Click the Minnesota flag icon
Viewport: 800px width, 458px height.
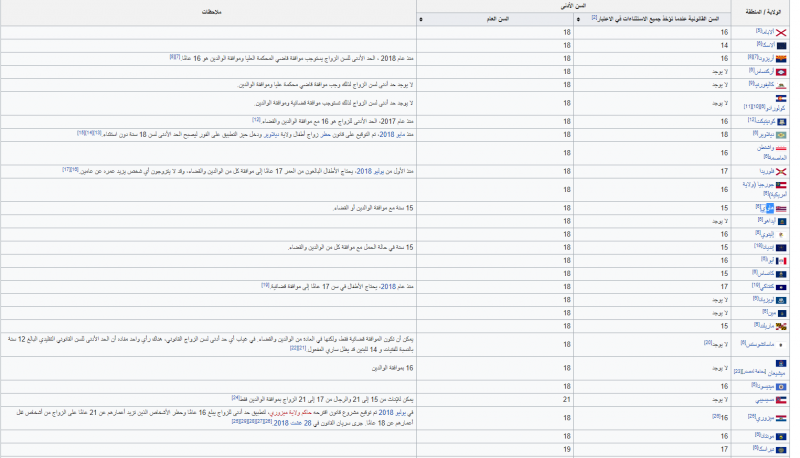click(781, 387)
